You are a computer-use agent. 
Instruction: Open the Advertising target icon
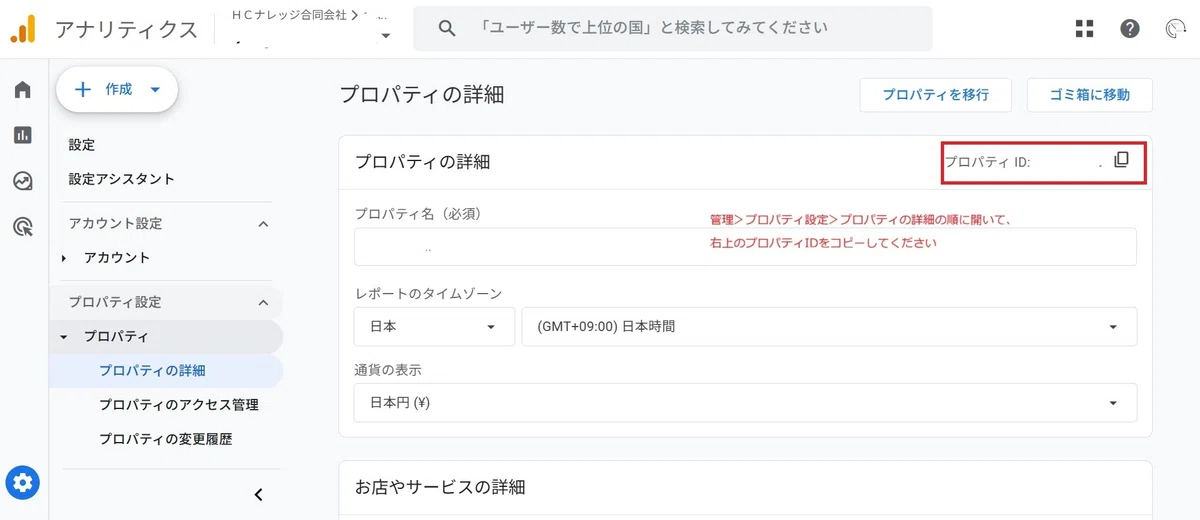click(x=23, y=227)
